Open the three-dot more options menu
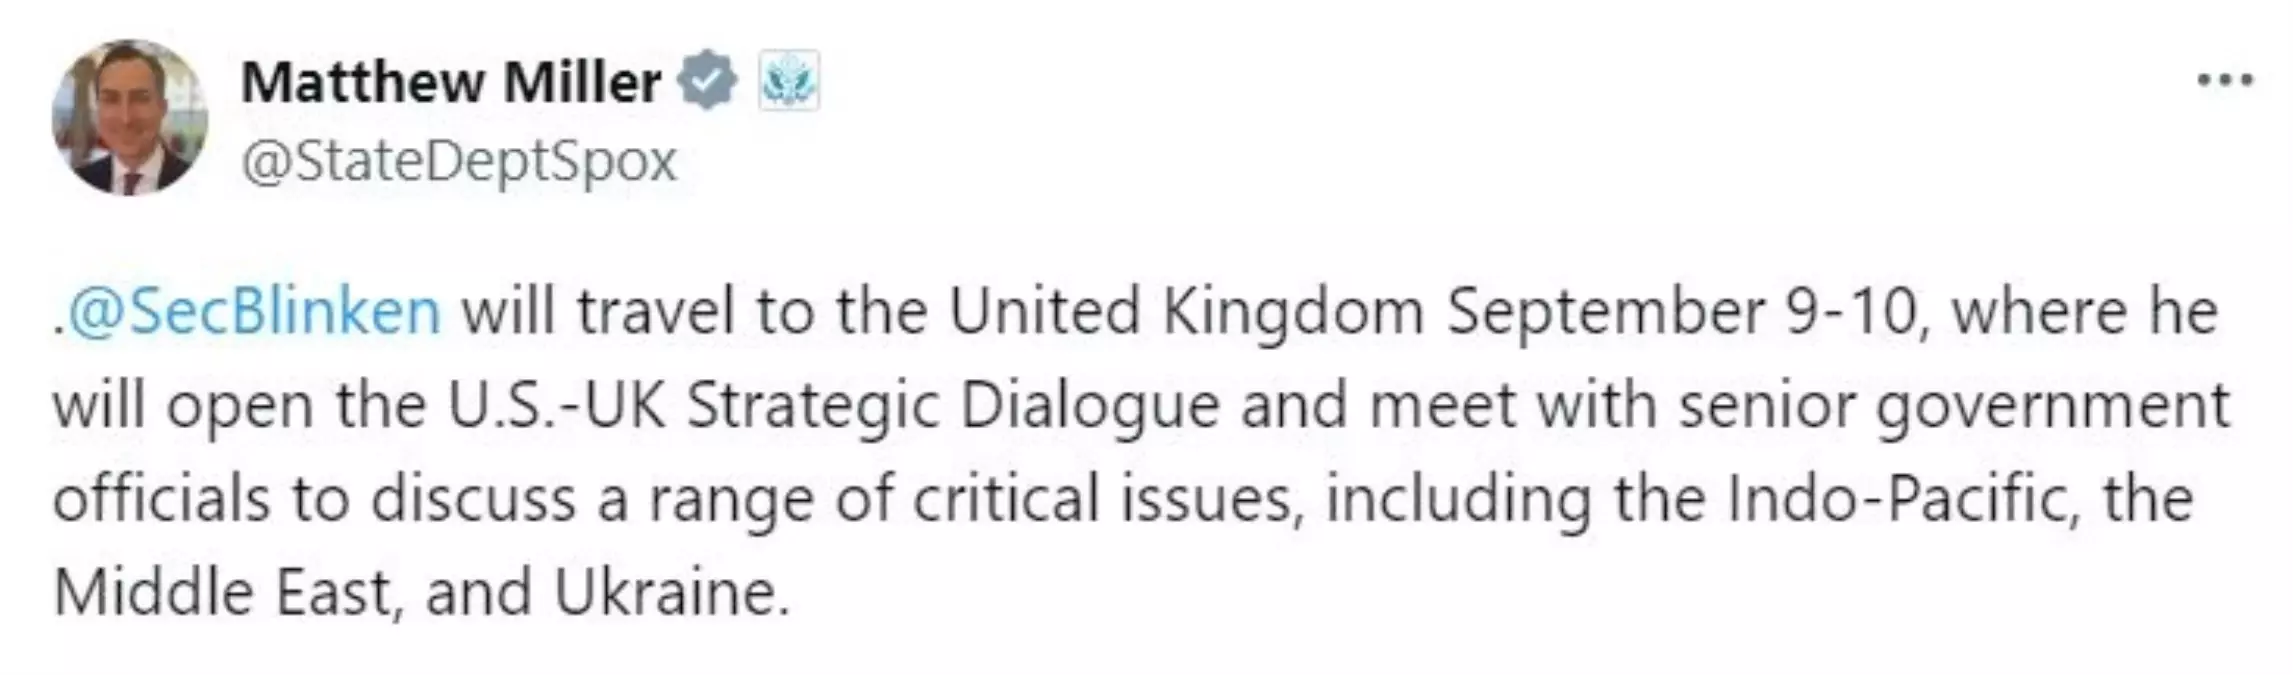 tap(2224, 81)
